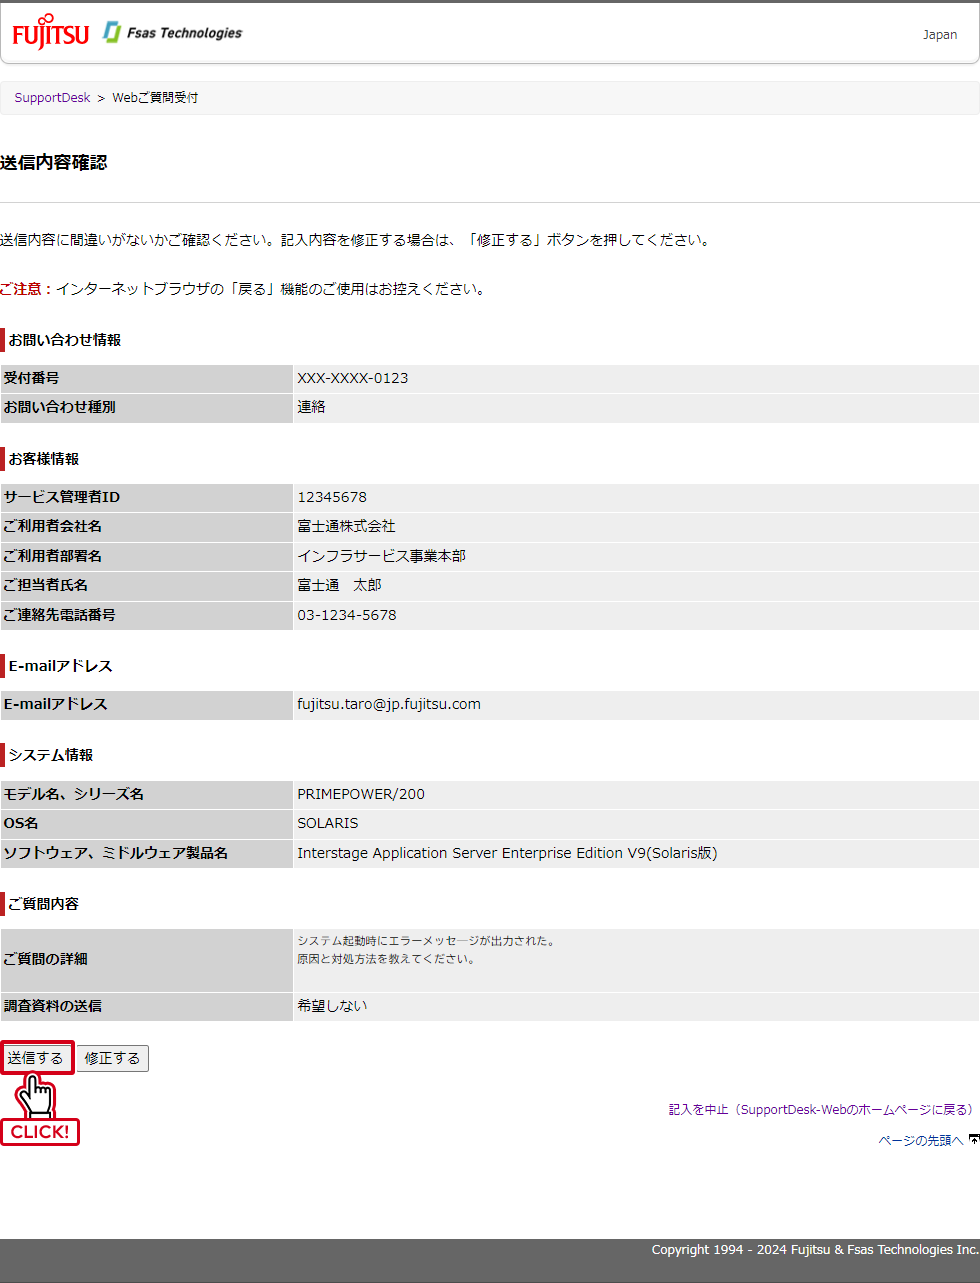Click the E-mailアドレス table row label

pos(55,704)
